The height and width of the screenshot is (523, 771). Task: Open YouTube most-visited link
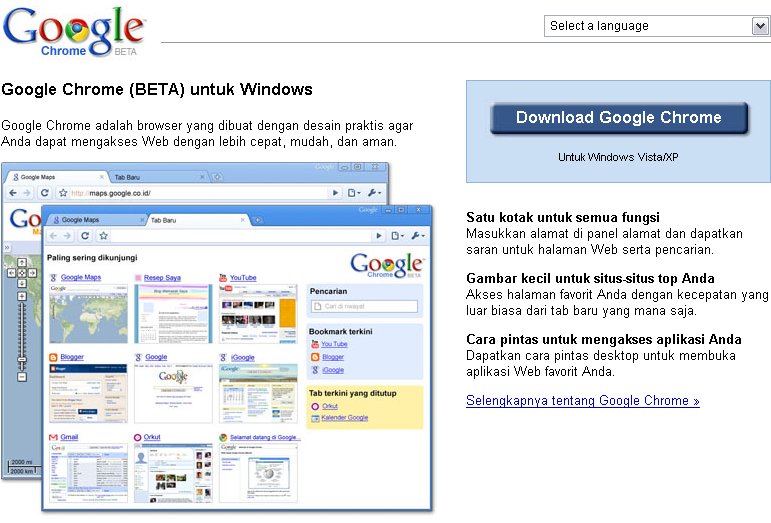(x=243, y=278)
